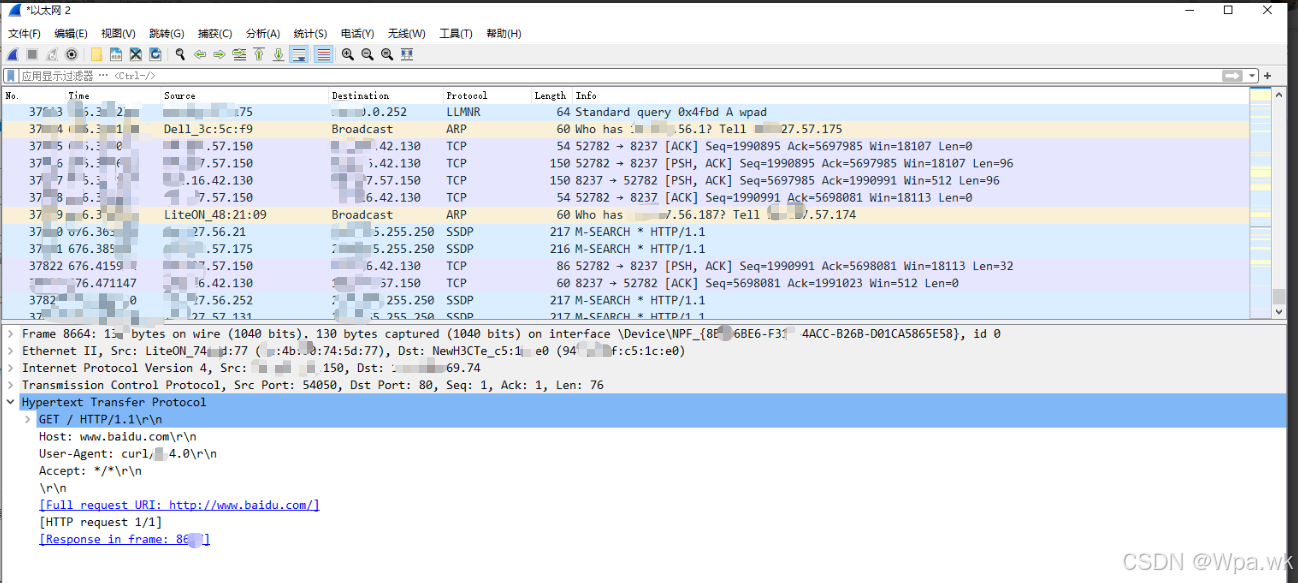Select the LLMNR Standard query wpad packet

625,112
